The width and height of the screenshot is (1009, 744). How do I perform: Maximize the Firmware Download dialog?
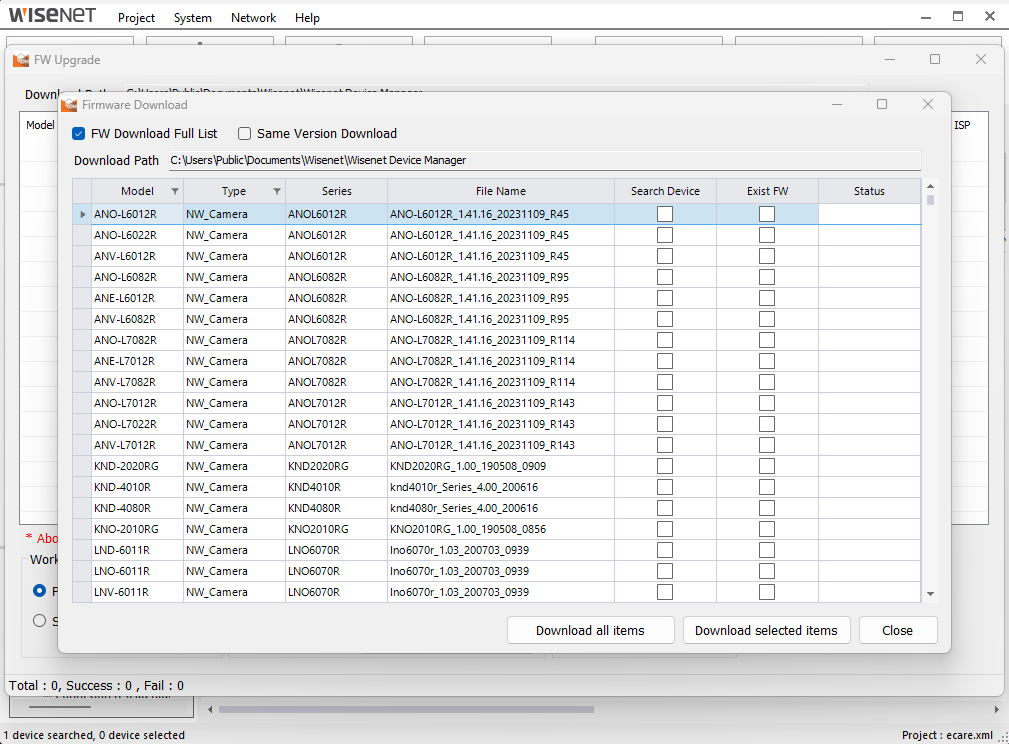pyautogui.click(x=882, y=104)
